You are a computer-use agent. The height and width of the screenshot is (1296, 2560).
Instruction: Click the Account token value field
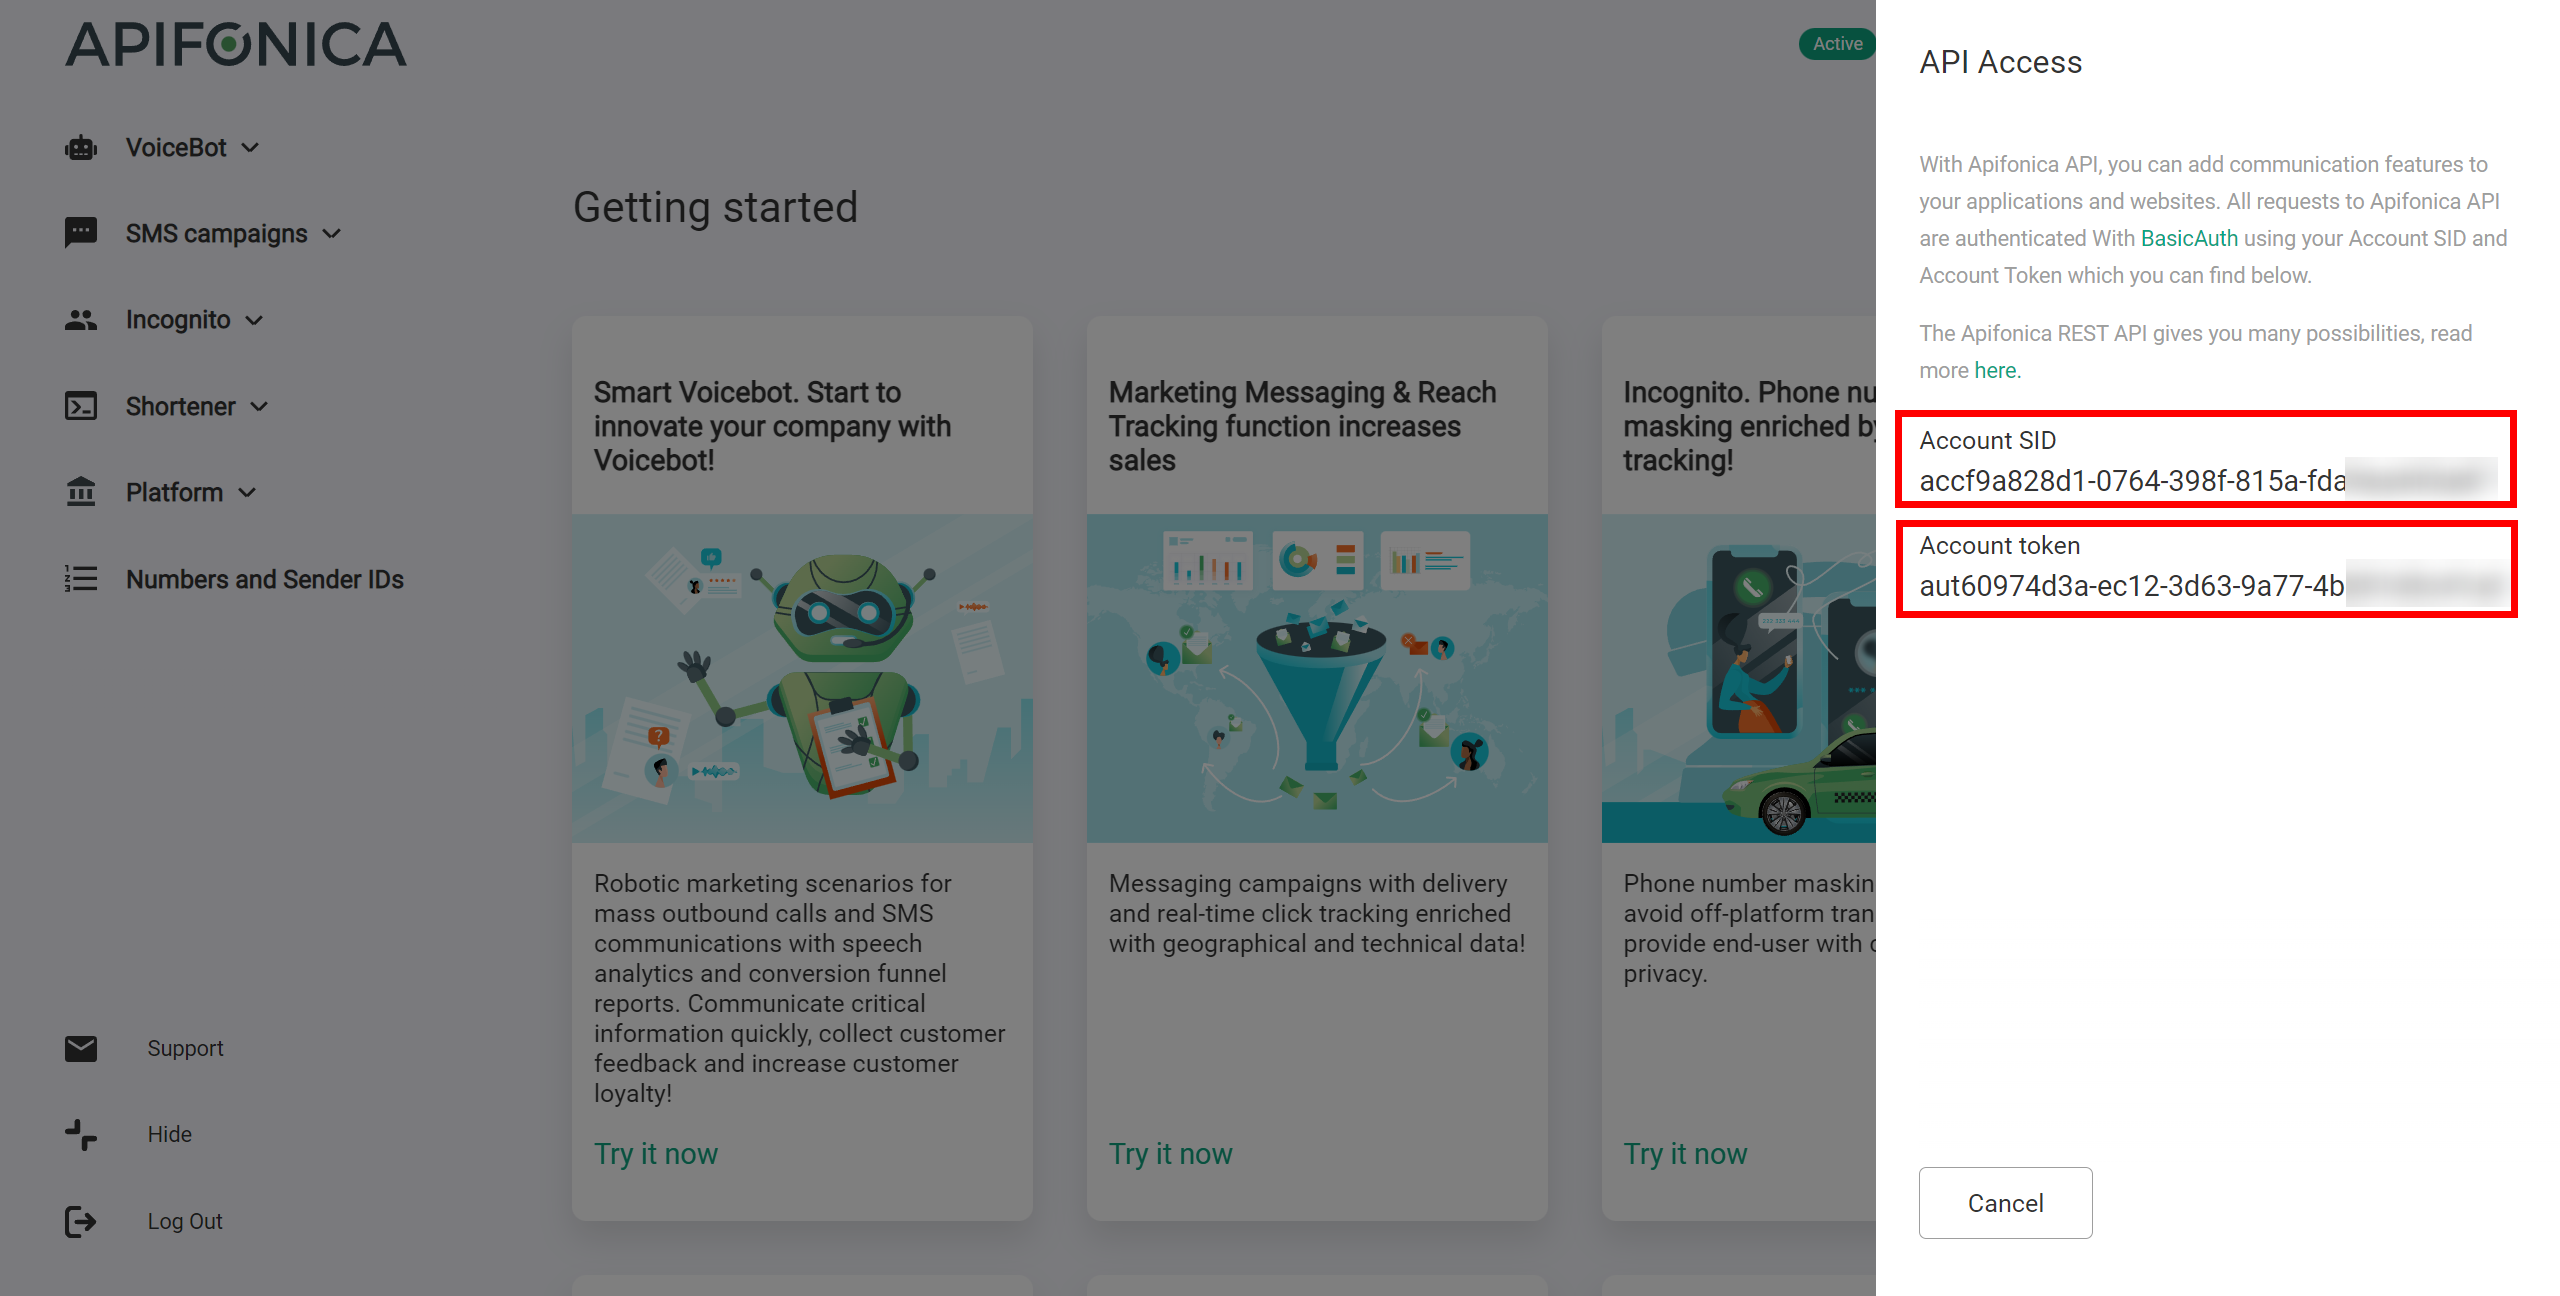2212,585
